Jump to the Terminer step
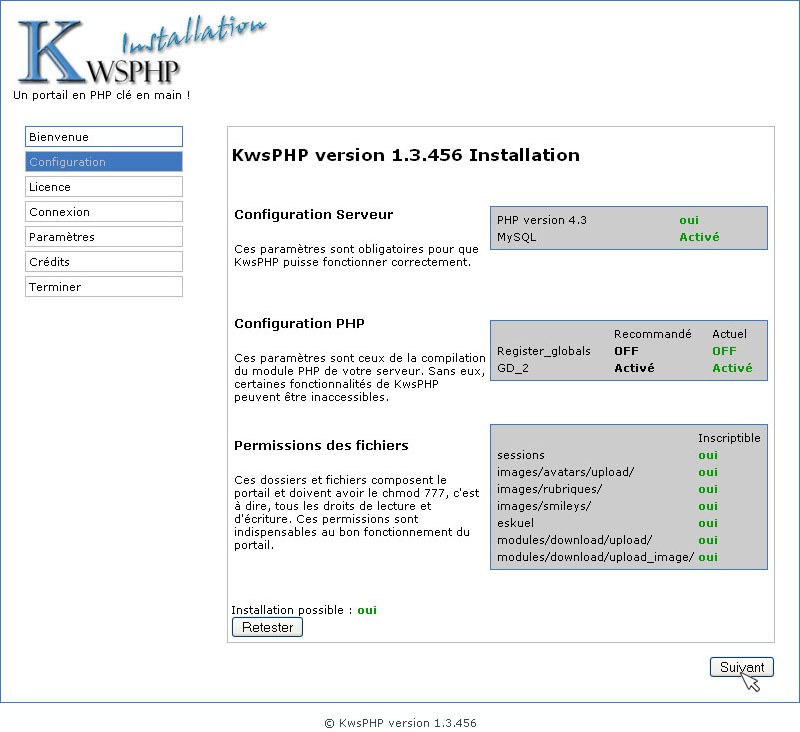800x732 pixels. [104, 287]
